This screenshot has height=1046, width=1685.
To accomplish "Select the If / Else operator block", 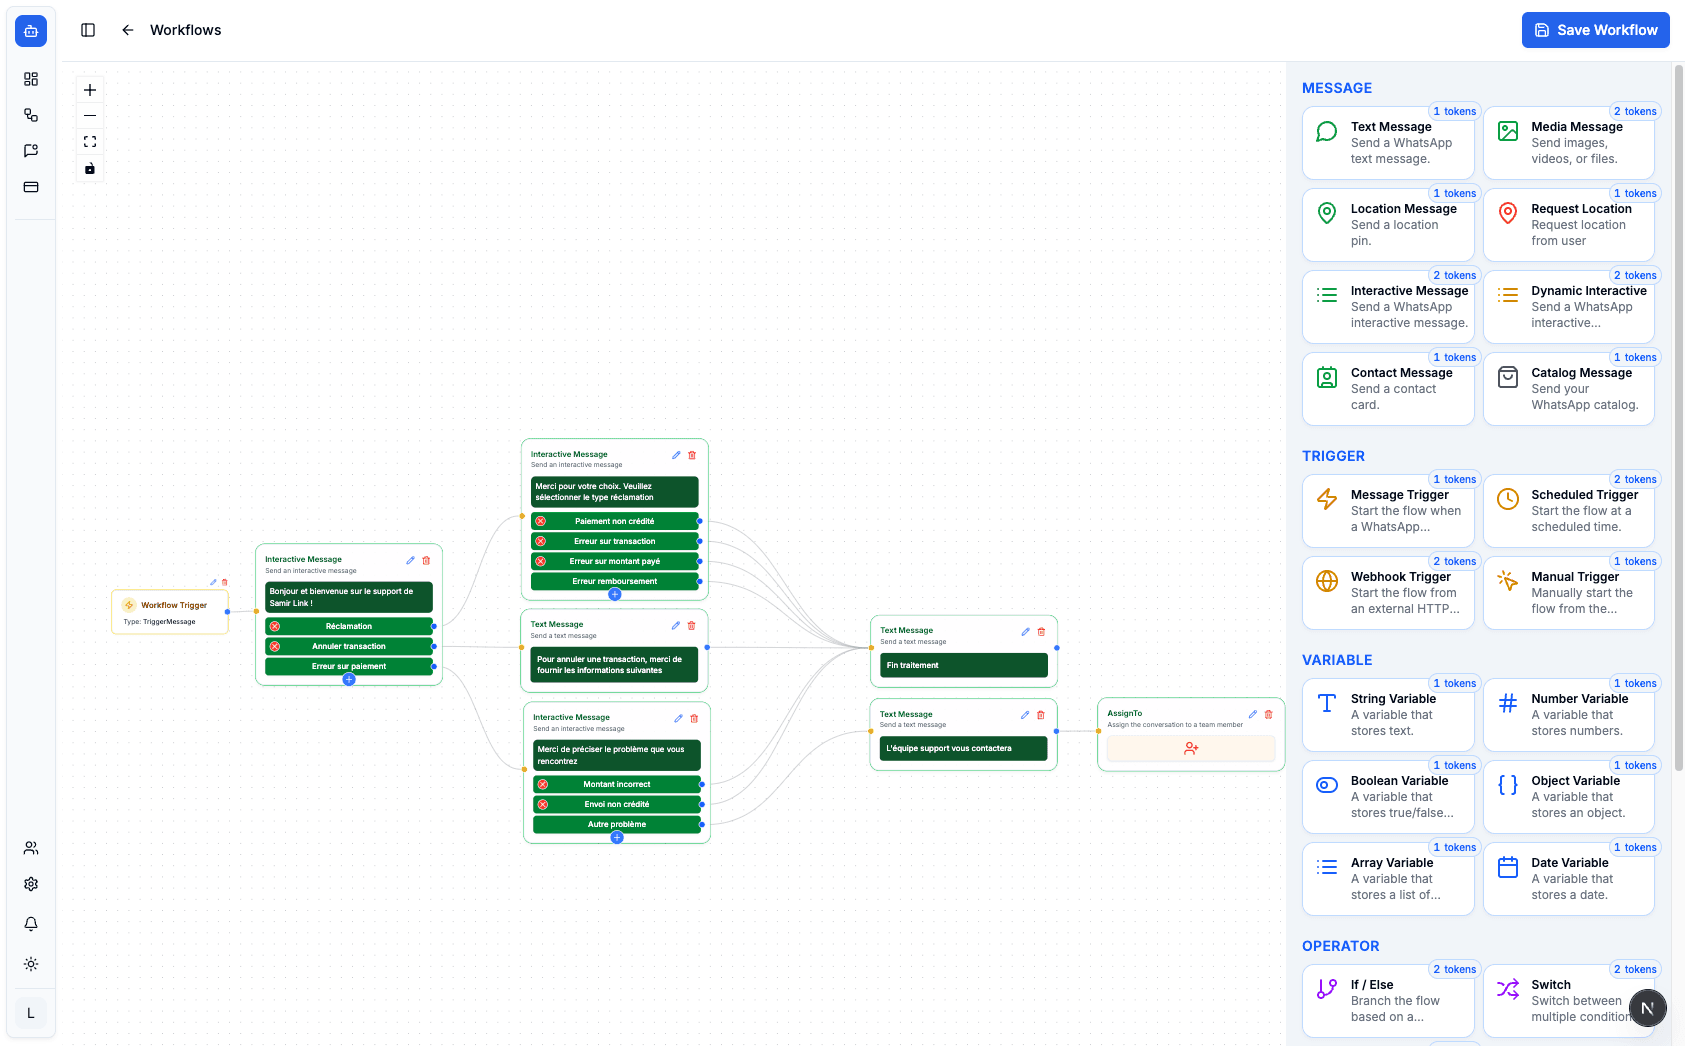I will (x=1387, y=1001).
